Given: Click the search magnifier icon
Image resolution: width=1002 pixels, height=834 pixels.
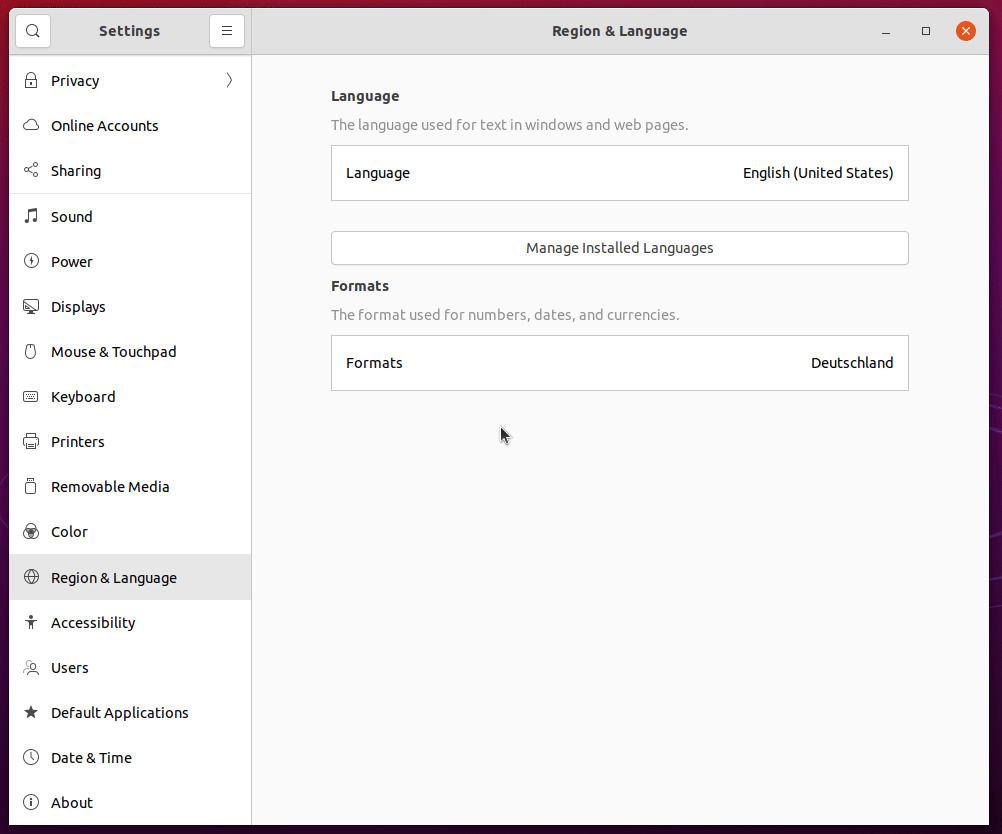Looking at the screenshot, I should tap(32, 31).
